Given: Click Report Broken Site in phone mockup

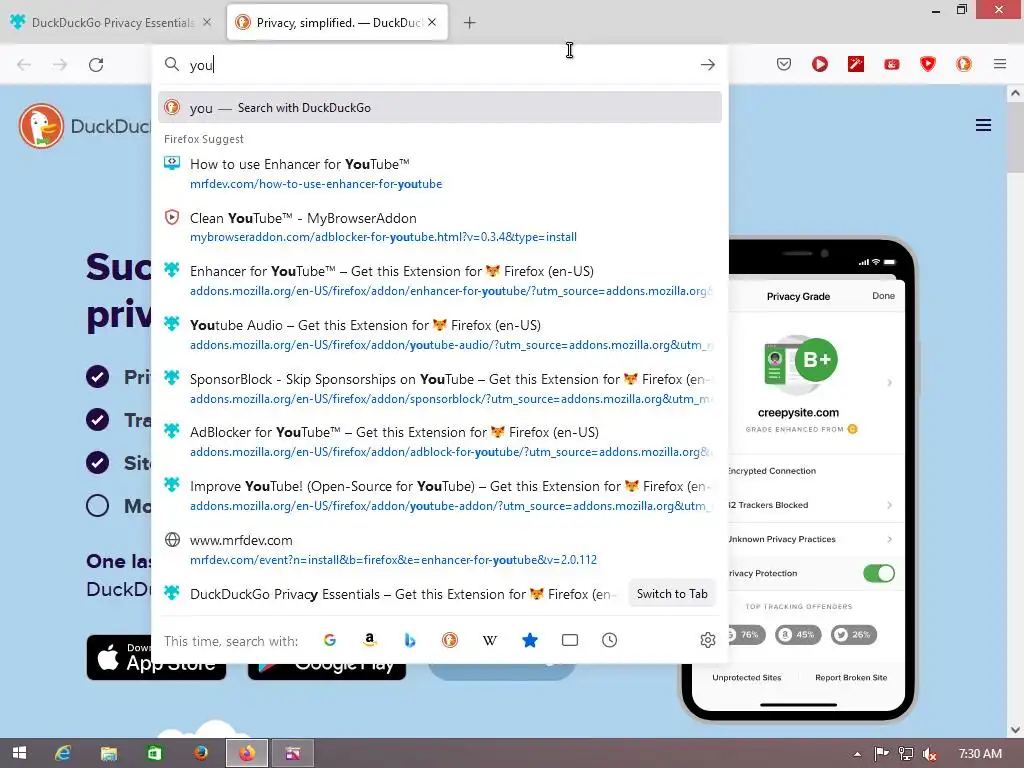Looking at the screenshot, I should click(851, 677).
